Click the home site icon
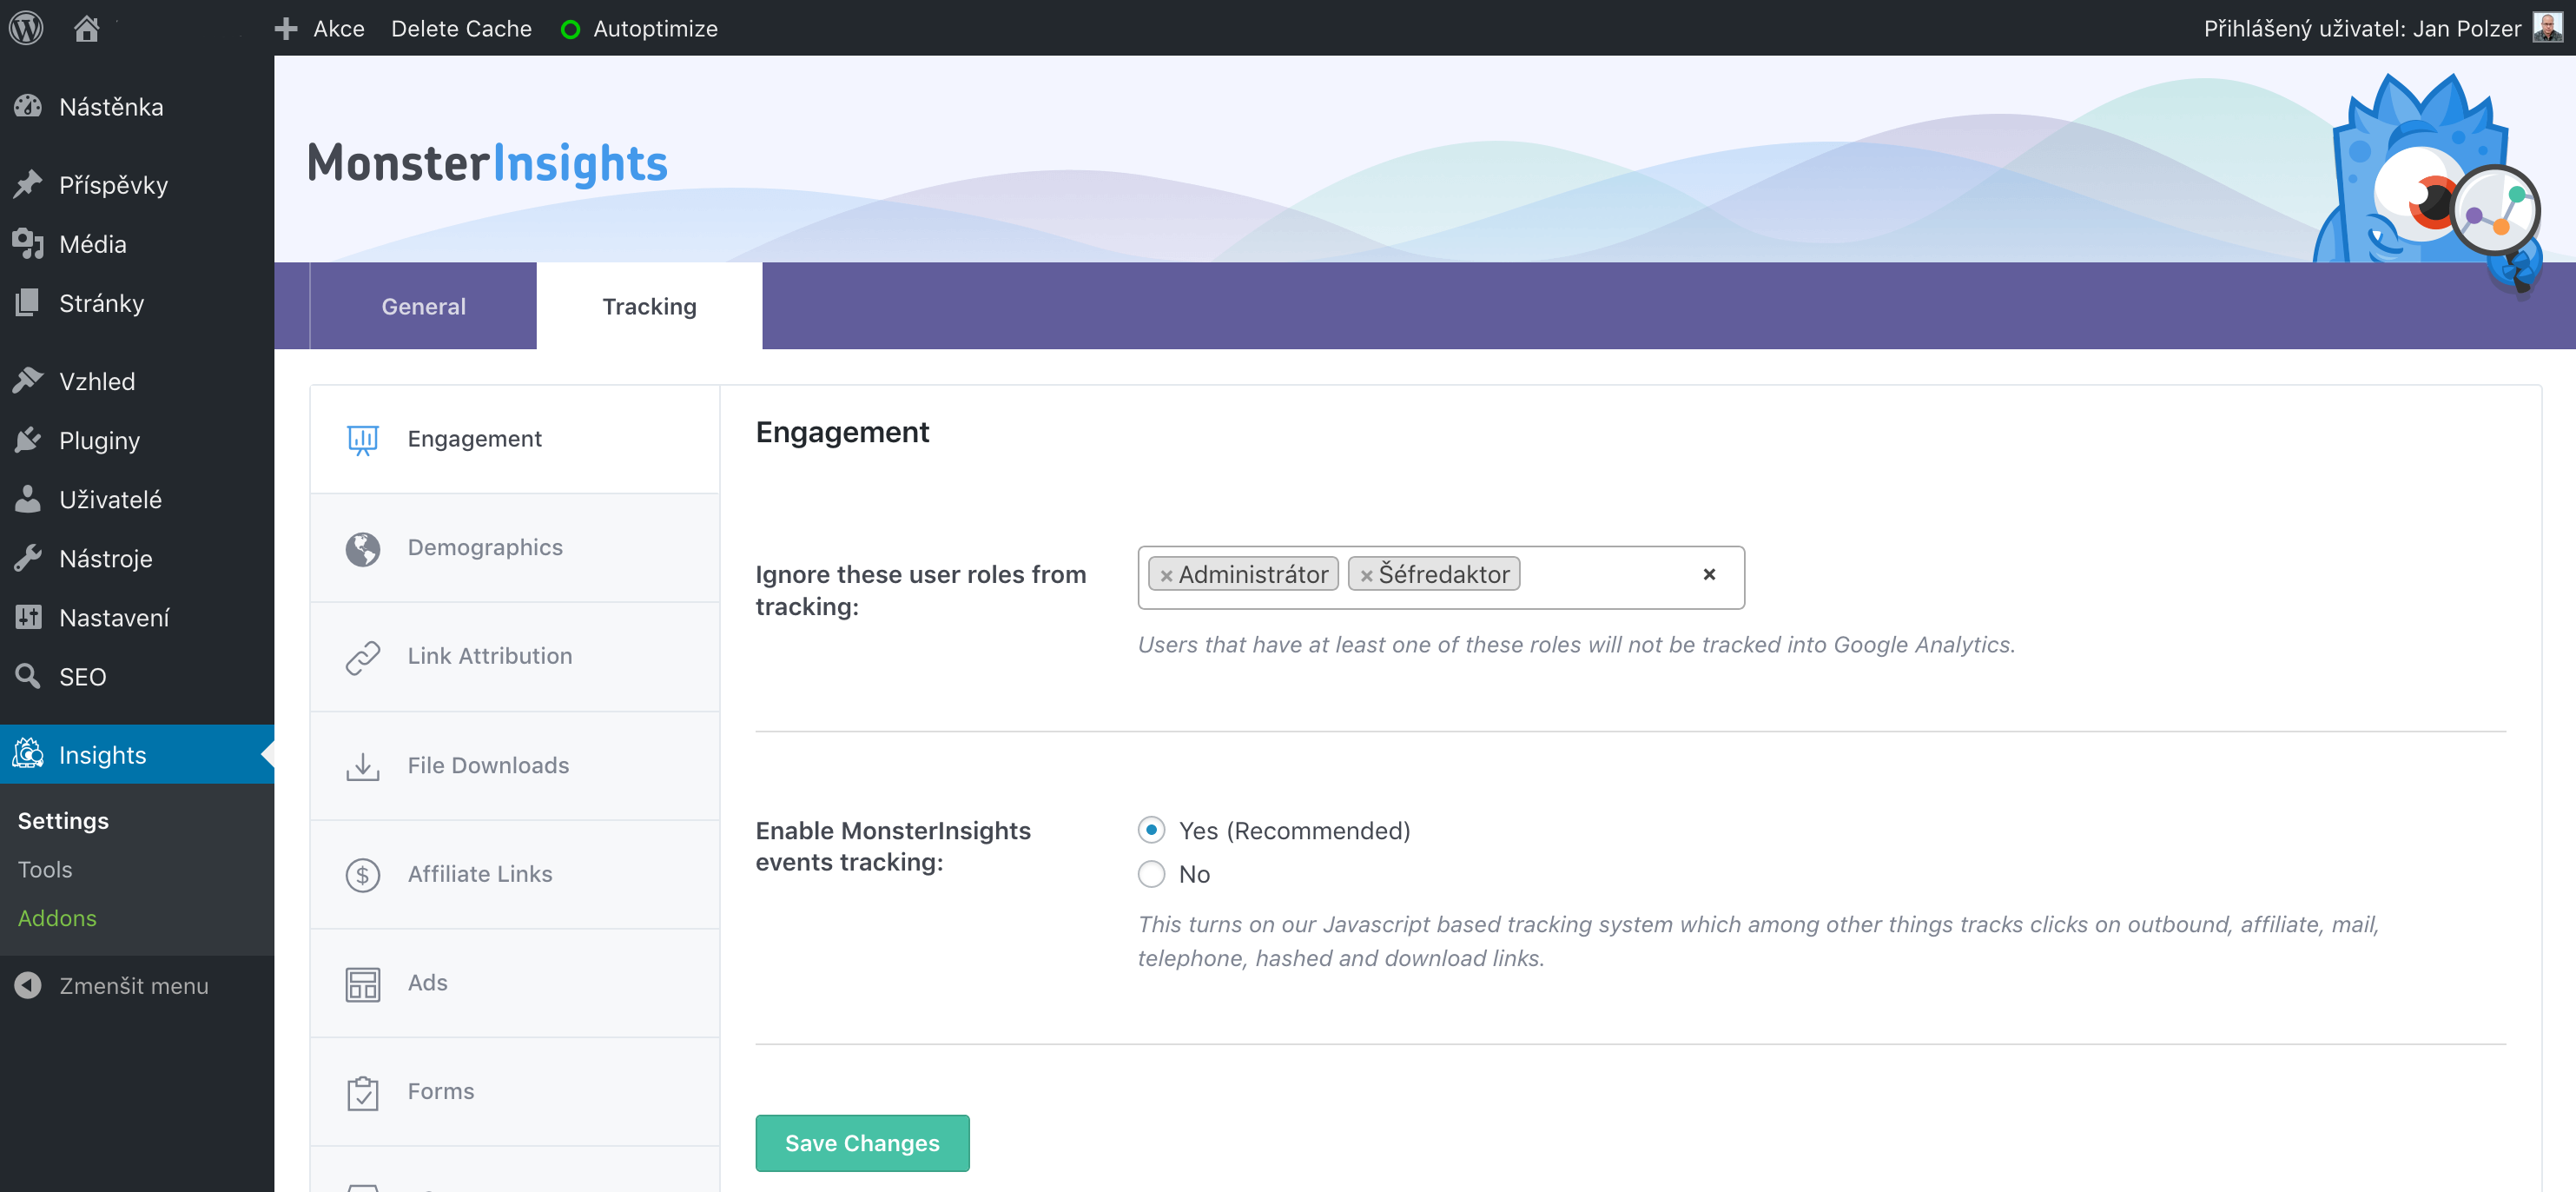 87,28
